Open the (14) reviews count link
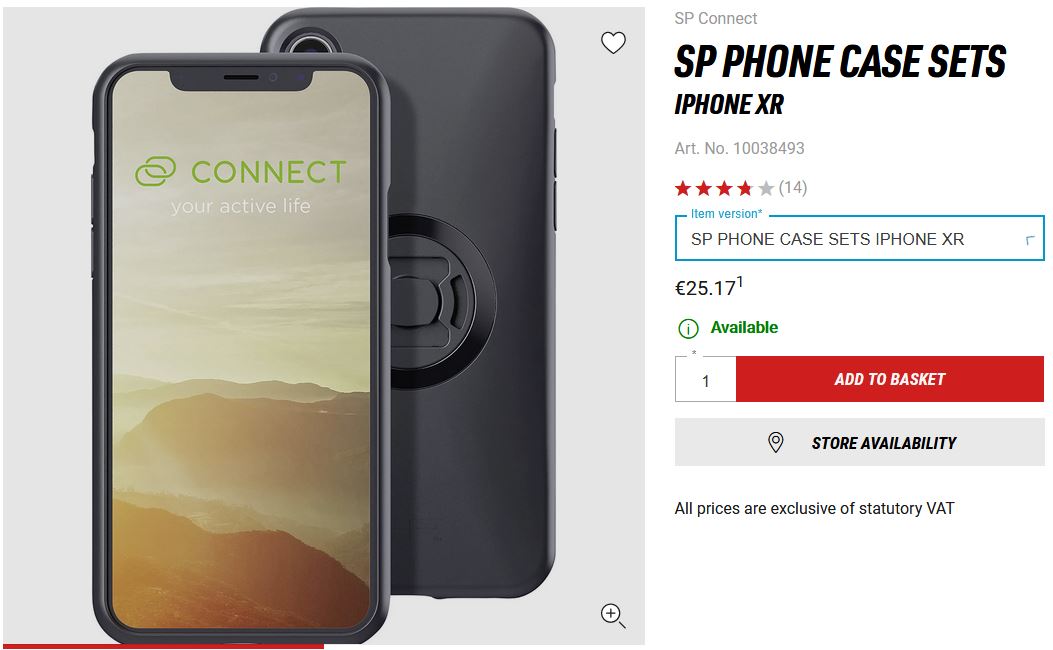 (x=793, y=187)
